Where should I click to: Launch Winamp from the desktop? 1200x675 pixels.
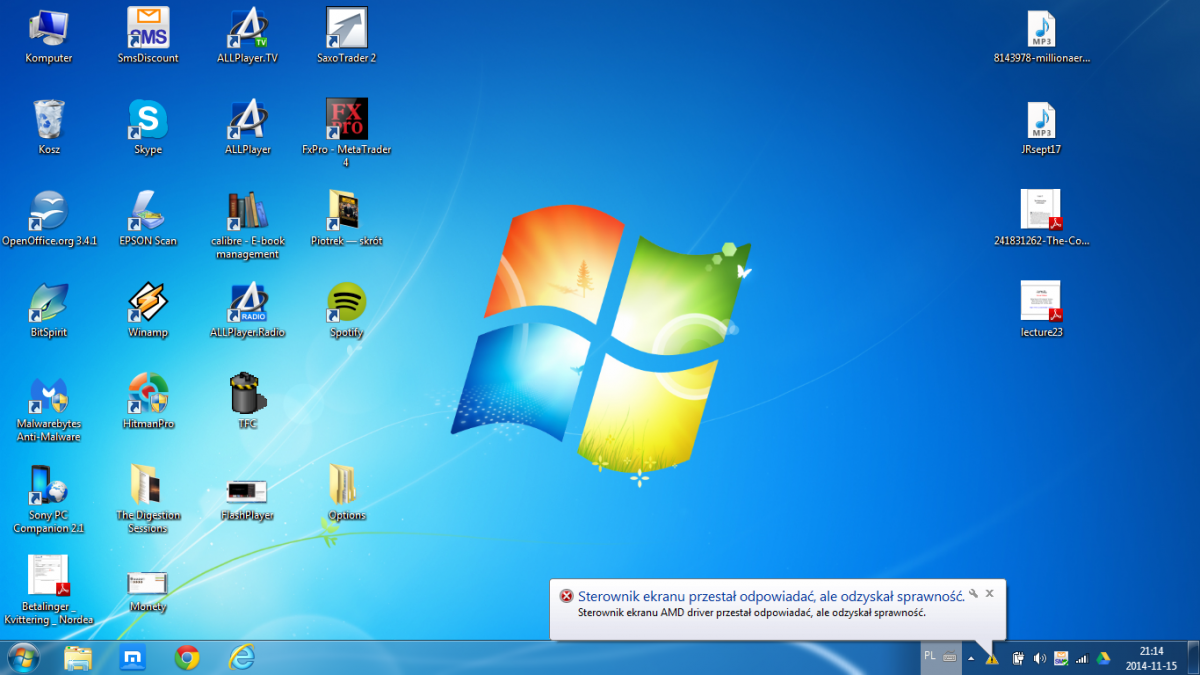click(x=148, y=310)
